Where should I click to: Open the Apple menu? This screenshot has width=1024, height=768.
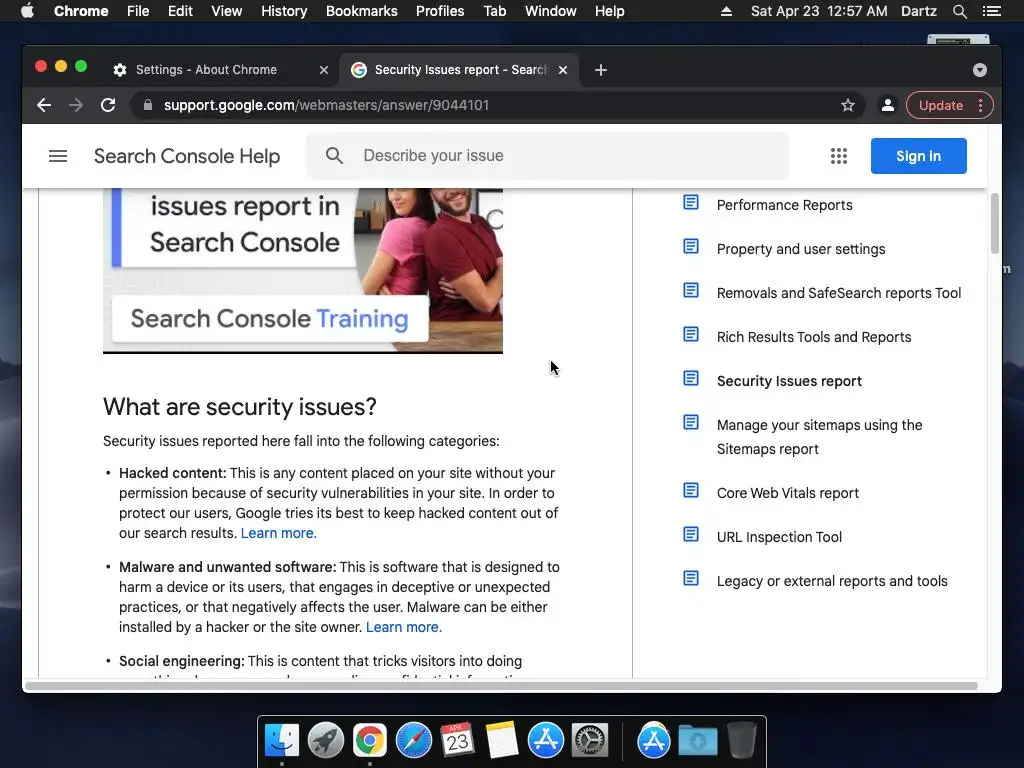(27, 11)
